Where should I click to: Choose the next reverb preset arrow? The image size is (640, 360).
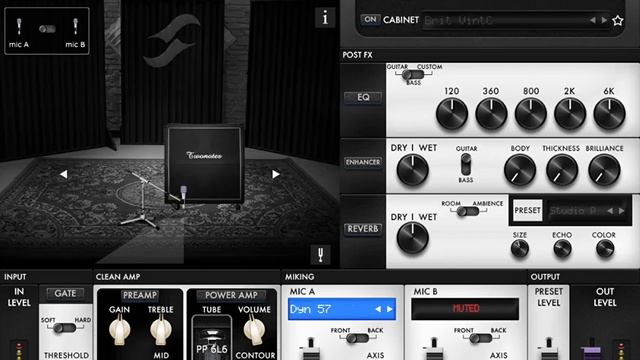pyautogui.click(x=621, y=211)
